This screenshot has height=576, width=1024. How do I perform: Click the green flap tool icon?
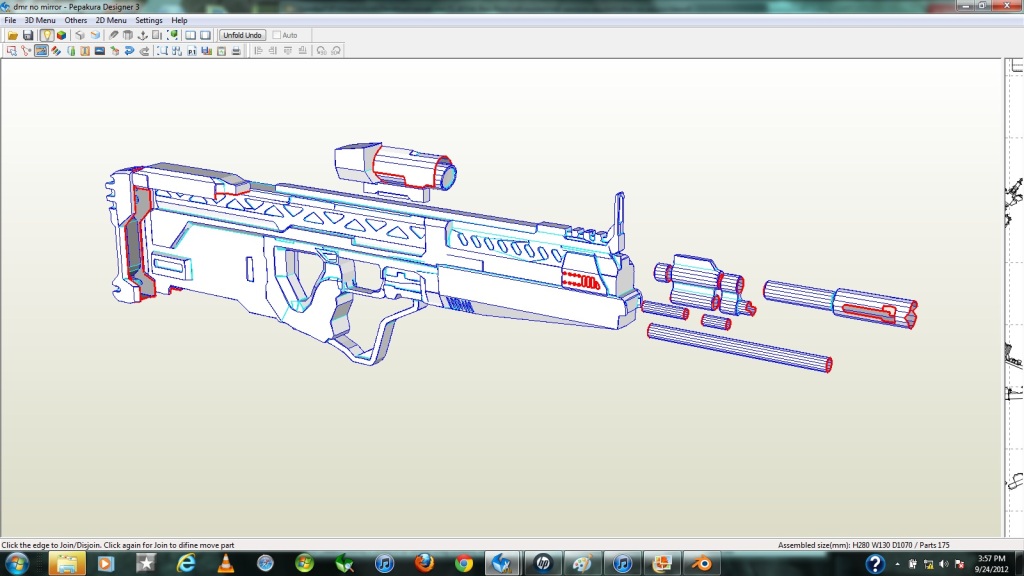(71, 51)
